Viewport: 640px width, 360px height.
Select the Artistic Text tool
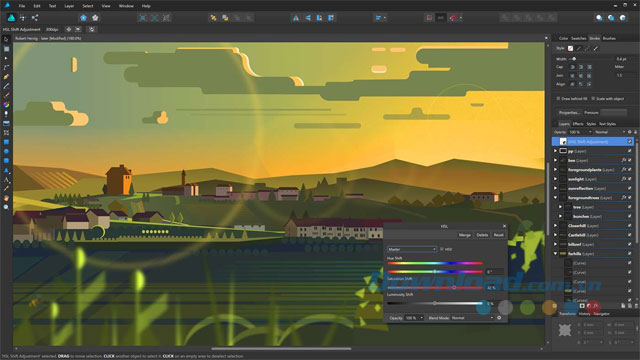coord(6,180)
